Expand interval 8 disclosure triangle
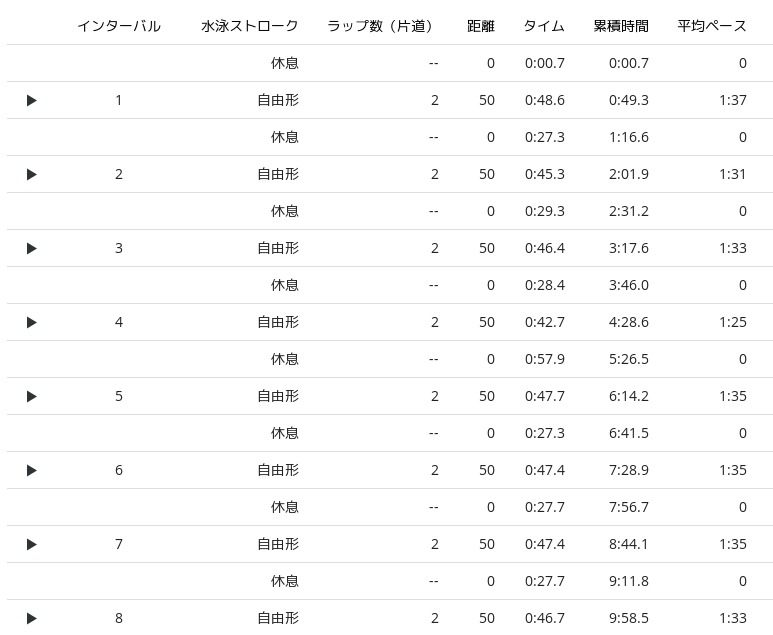 32,618
